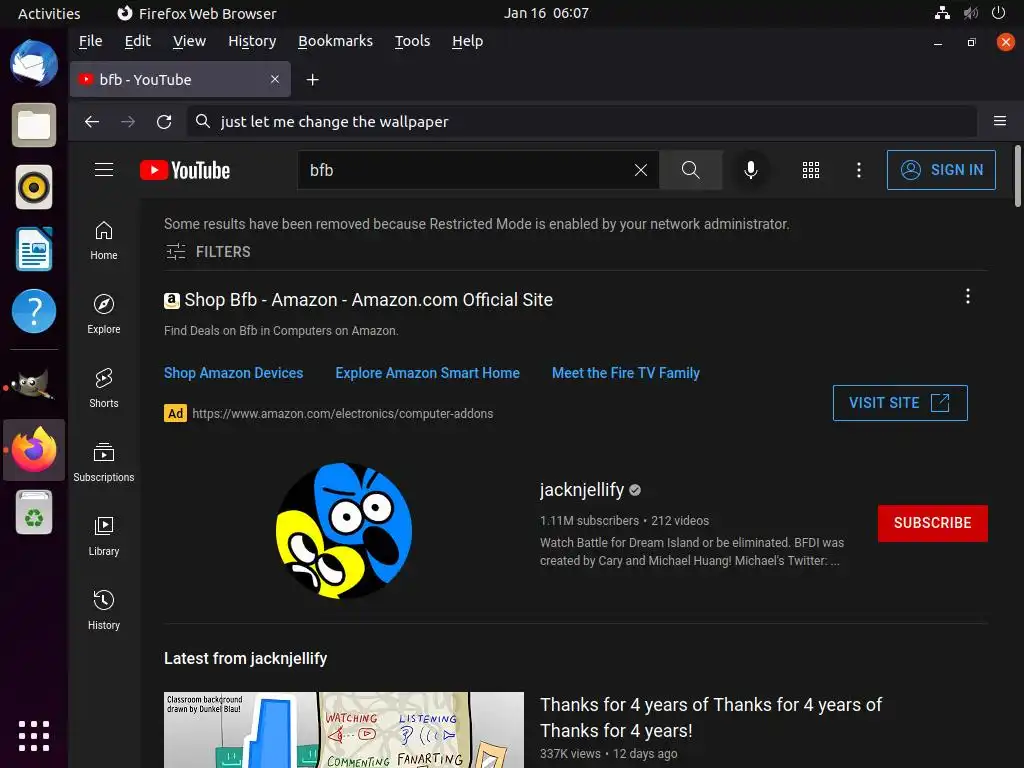Image resolution: width=1024 pixels, height=768 pixels.
Task: Open a new tab with plus button
Action: (312, 80)
